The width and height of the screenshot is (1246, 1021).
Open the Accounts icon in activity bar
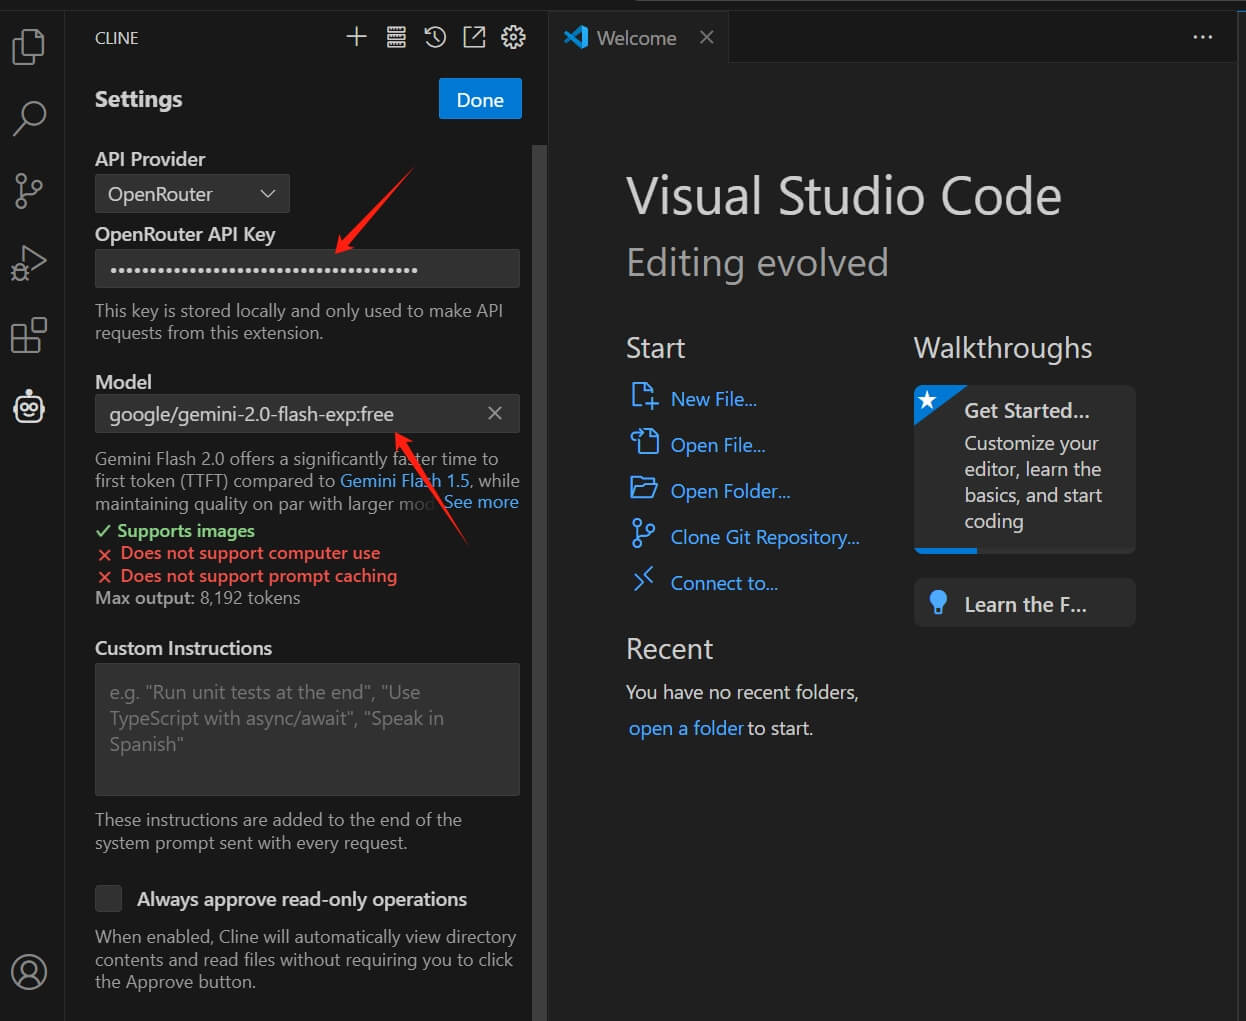29,971
